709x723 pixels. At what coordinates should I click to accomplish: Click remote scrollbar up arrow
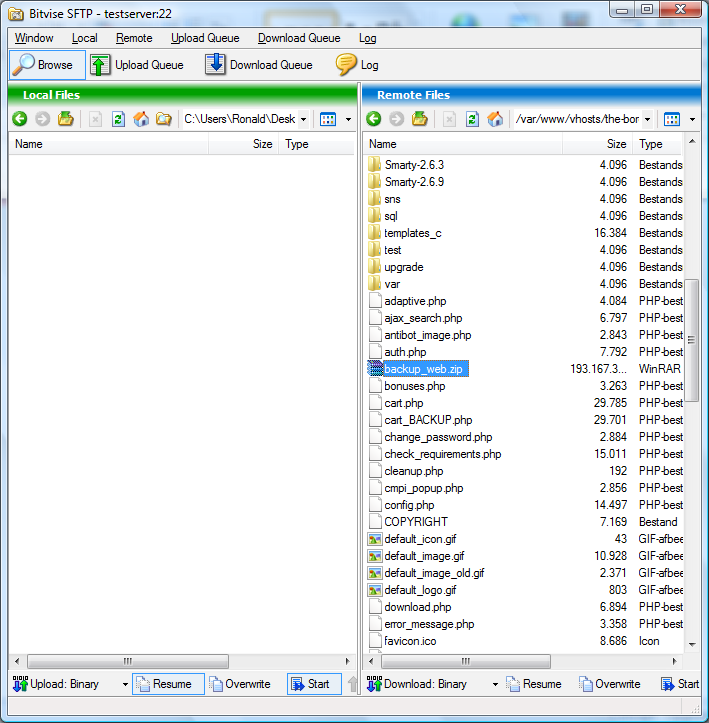click(x=692, y=142)
